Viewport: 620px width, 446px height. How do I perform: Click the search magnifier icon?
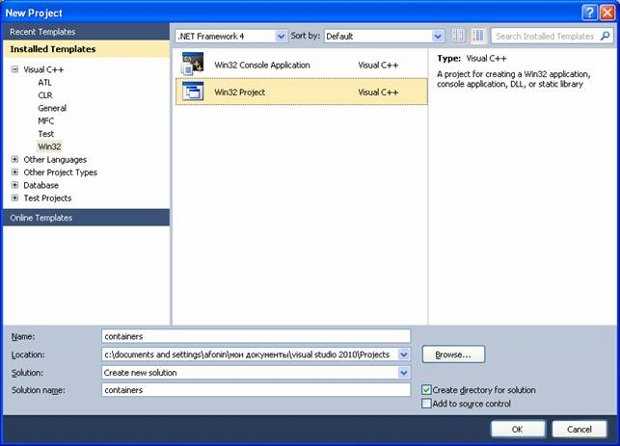tap(605, 36)
